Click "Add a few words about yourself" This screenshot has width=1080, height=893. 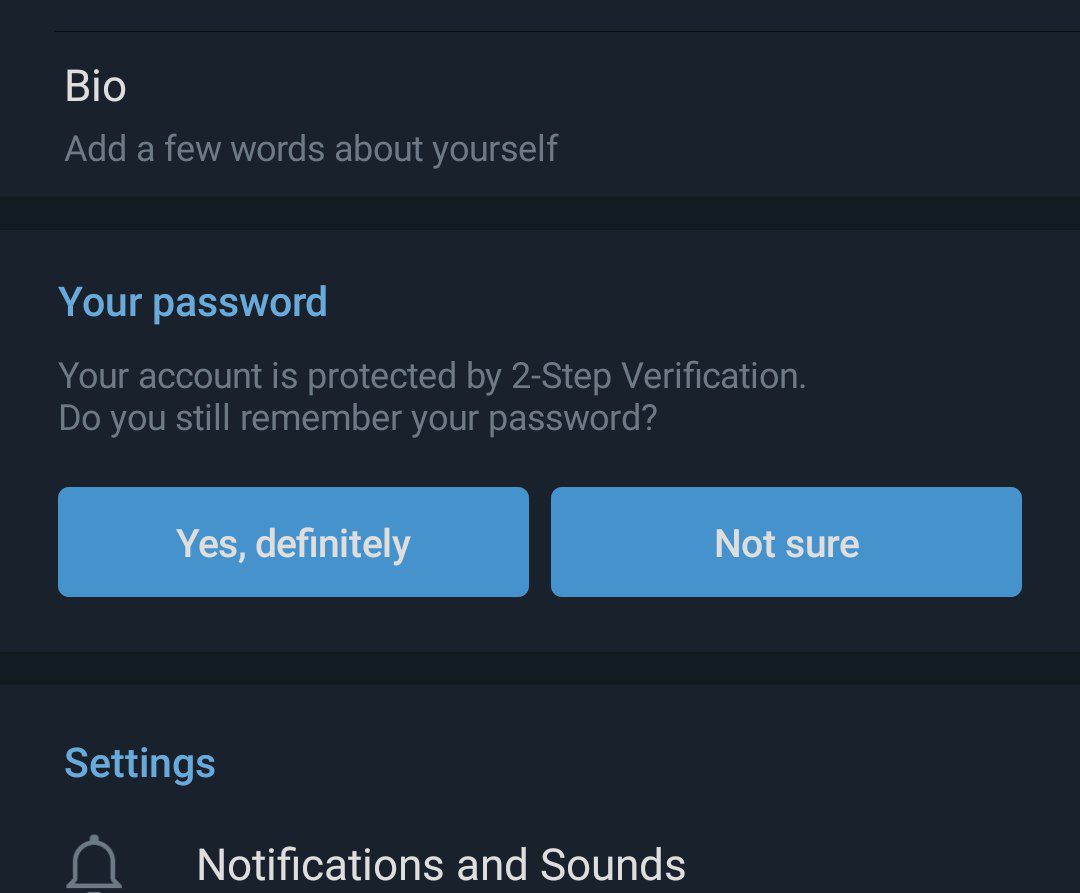[311, 149]
